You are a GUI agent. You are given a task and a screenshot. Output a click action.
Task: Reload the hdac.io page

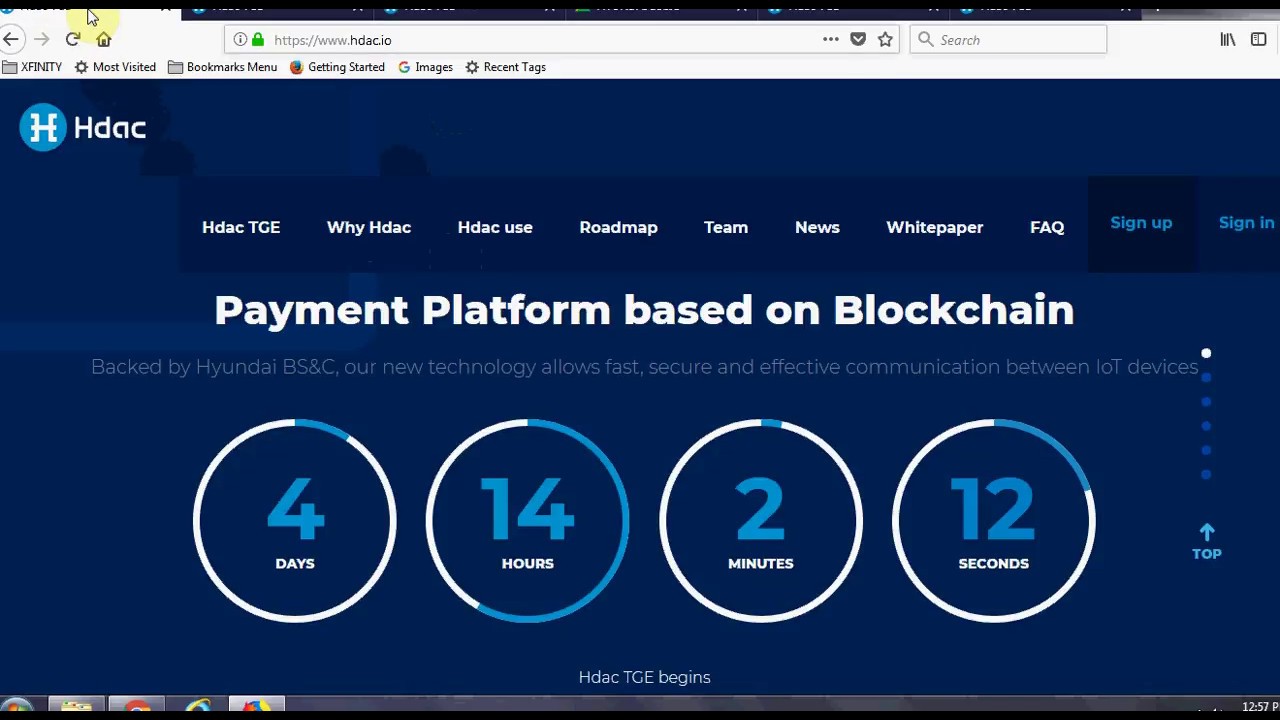72,39
